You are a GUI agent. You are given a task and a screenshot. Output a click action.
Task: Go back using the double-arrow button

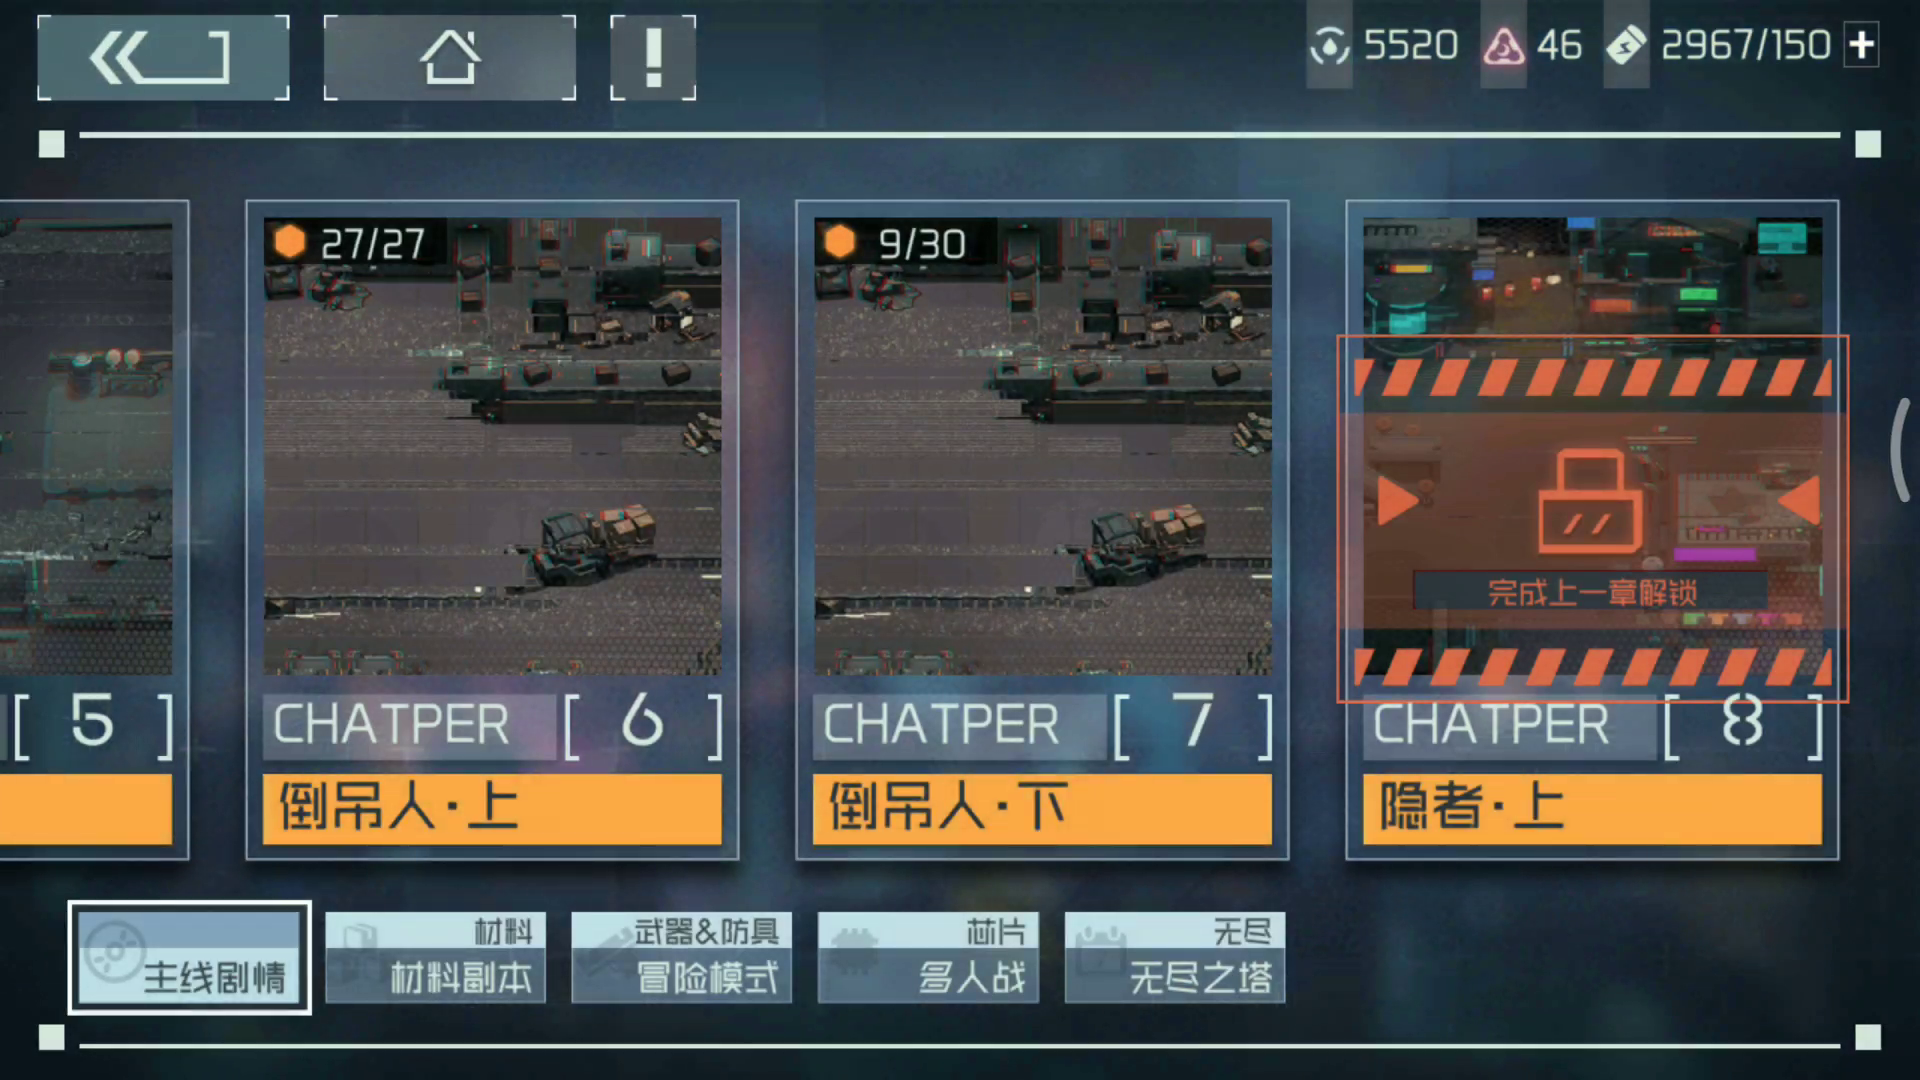point(163,58)
